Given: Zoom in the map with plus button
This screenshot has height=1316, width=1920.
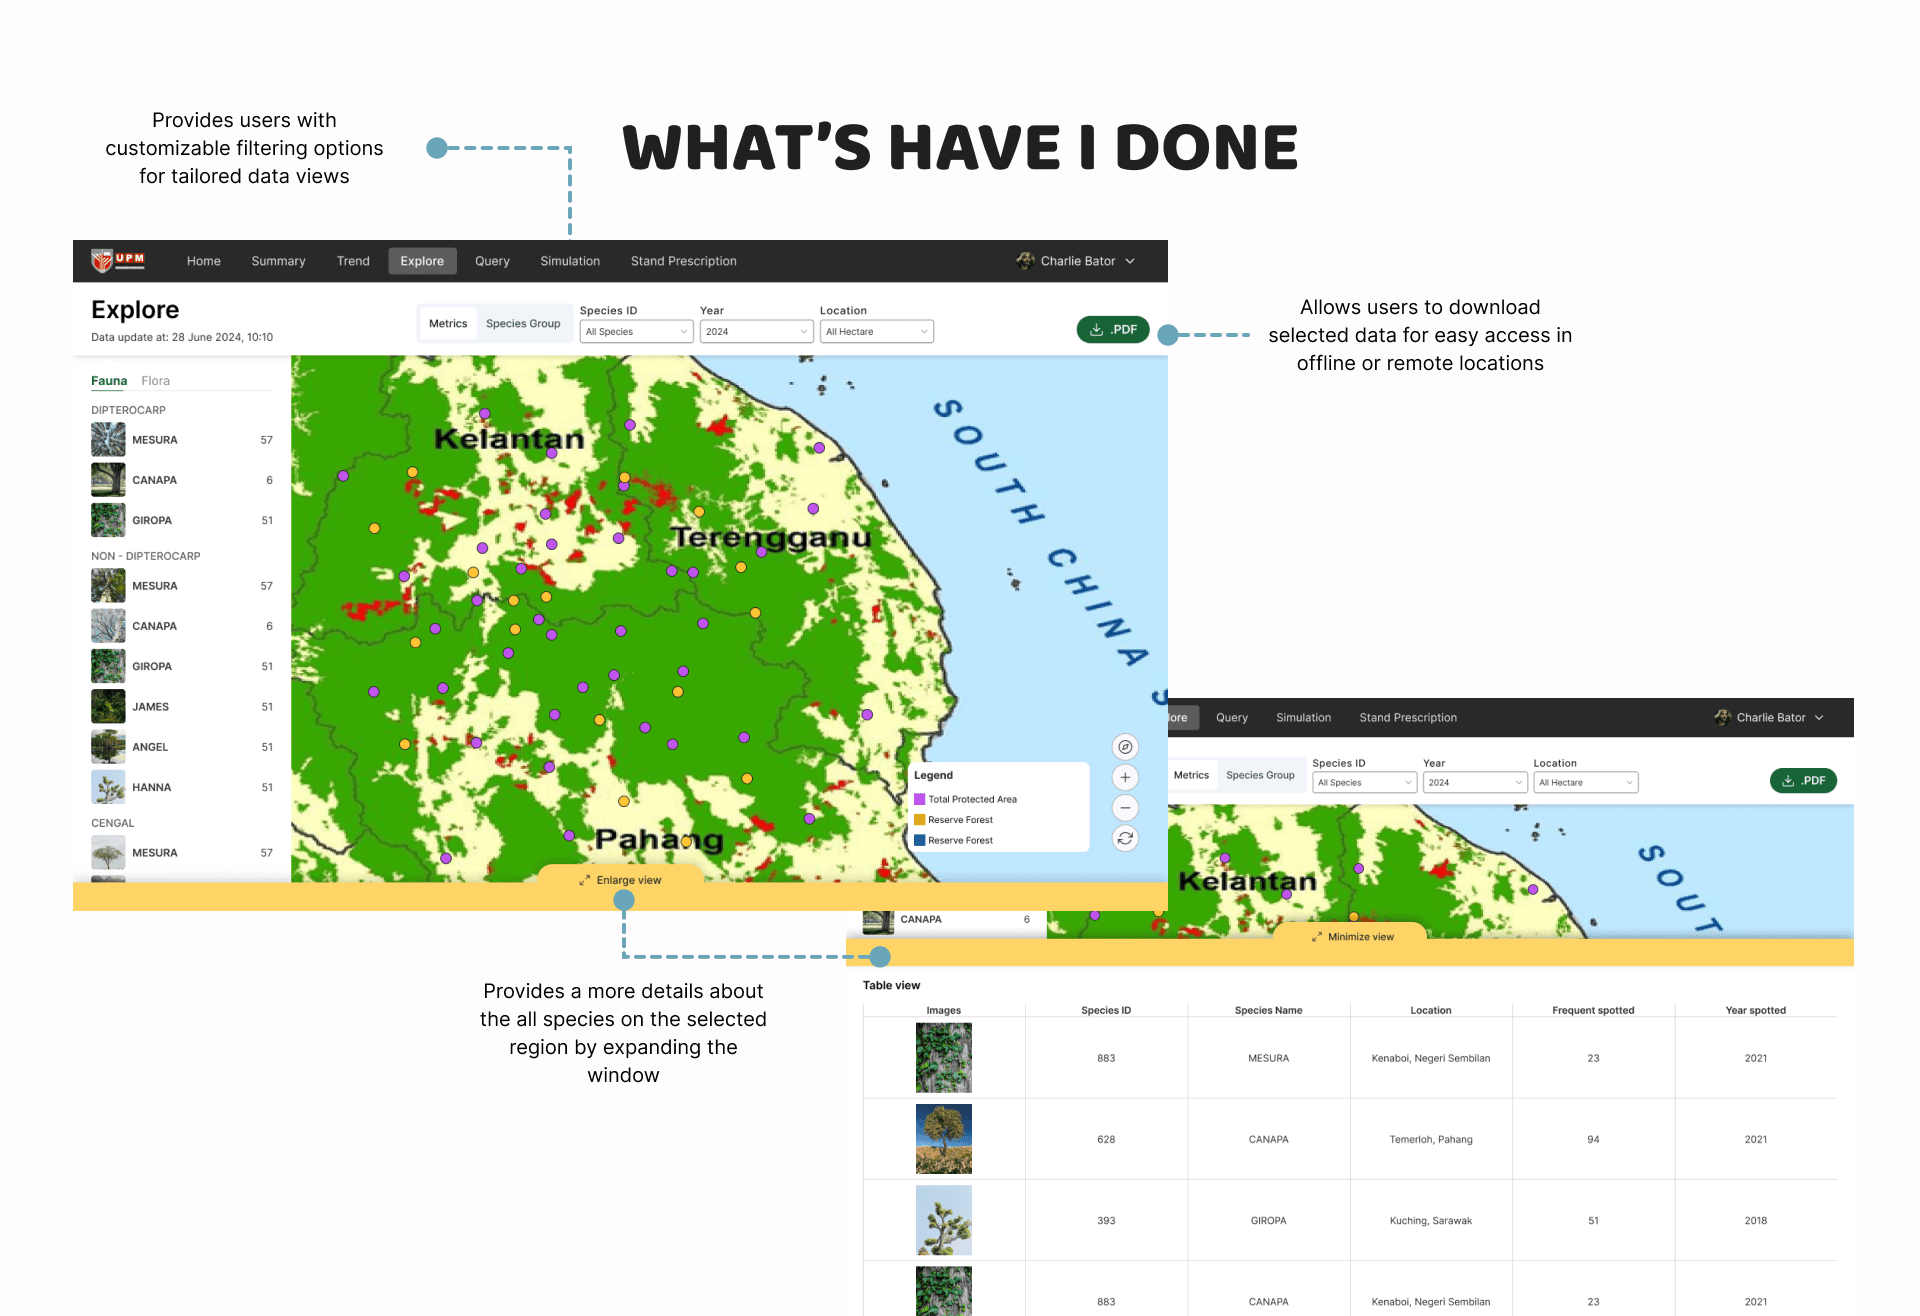Looking at the screenshot, I should tap(1125, 777).
